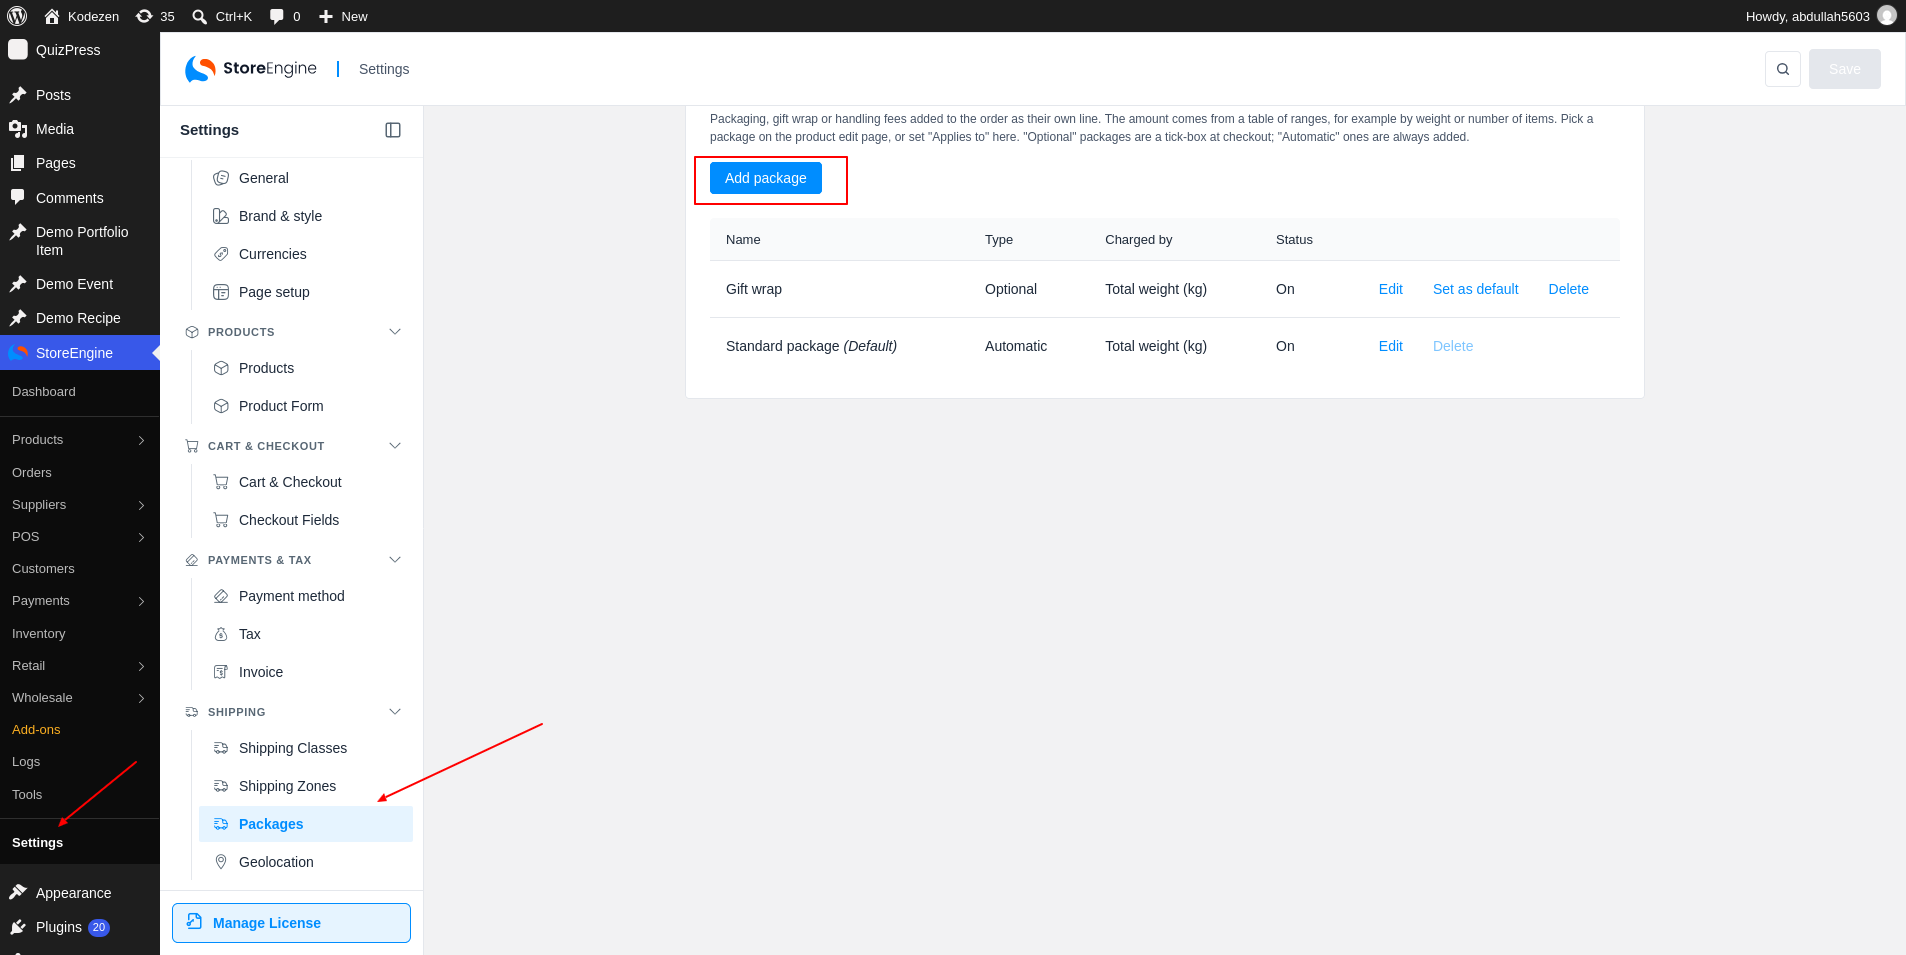This screenshot has width=1906, height=955.
Task: Expand the Products submenu arrow in StoreEngine menu
Action: [141, 440]
